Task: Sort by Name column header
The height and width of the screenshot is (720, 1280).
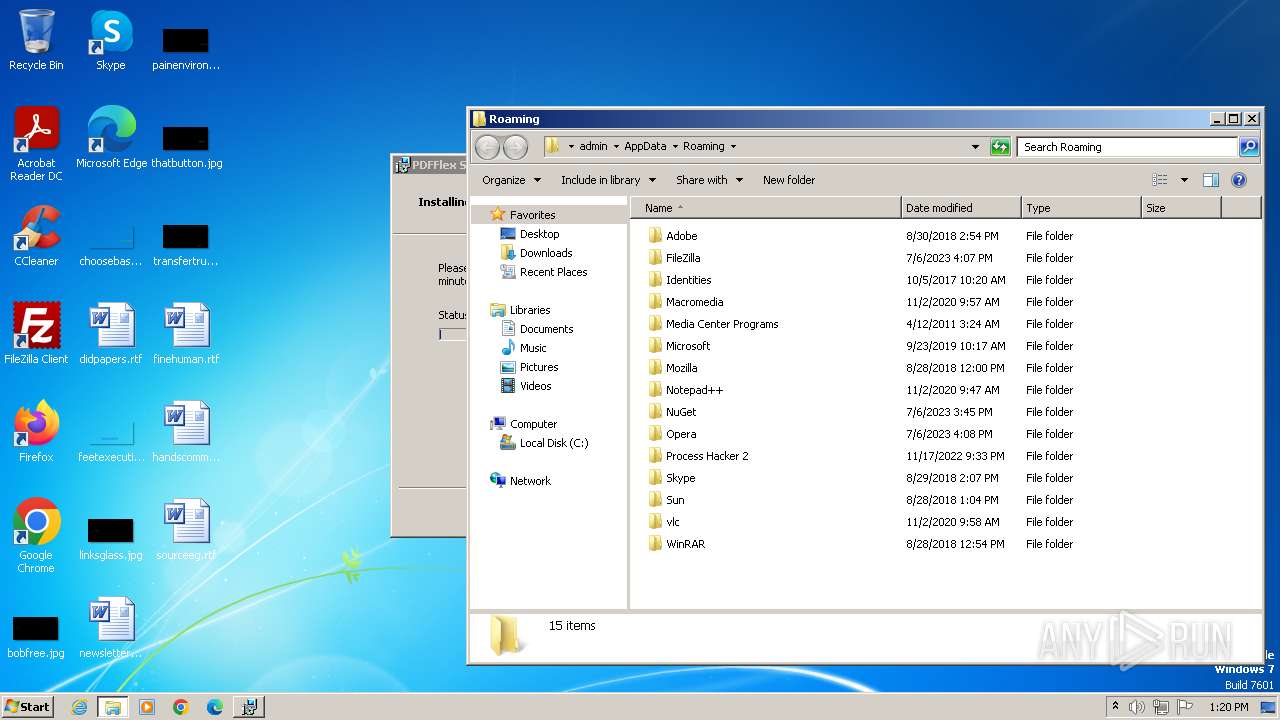Action: click(766, 208)
